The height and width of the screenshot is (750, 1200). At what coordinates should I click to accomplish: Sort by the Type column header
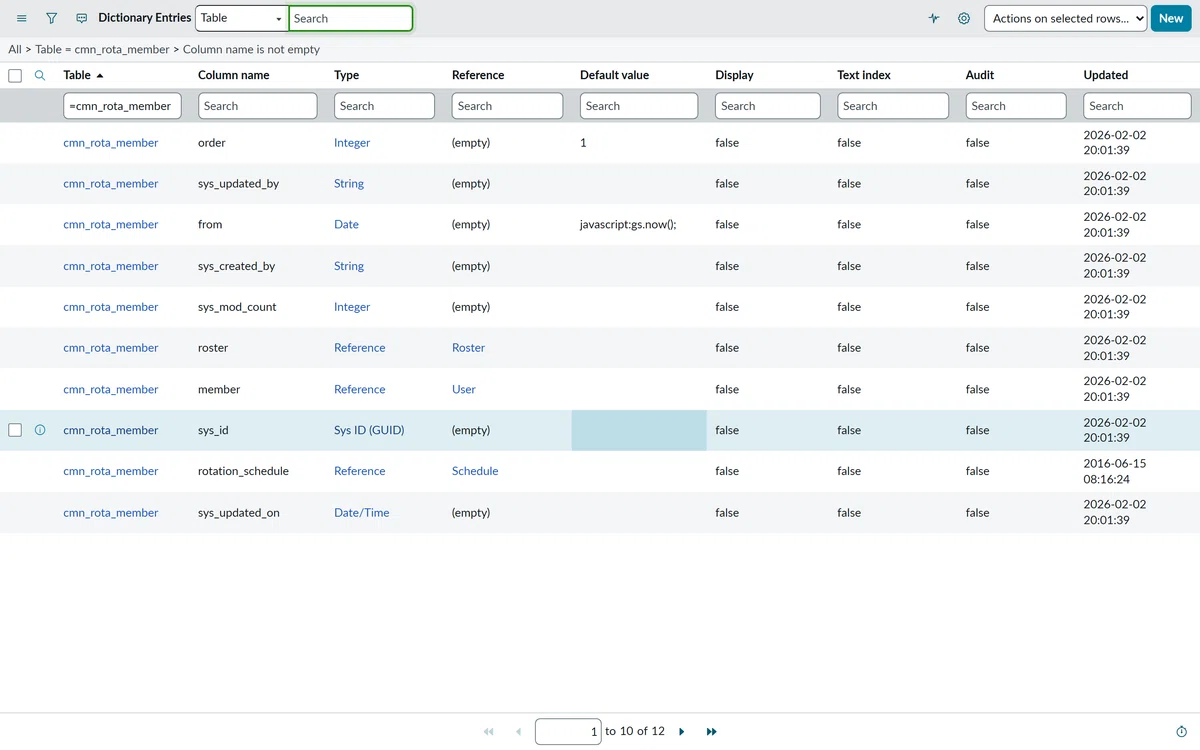coord(346,75)
